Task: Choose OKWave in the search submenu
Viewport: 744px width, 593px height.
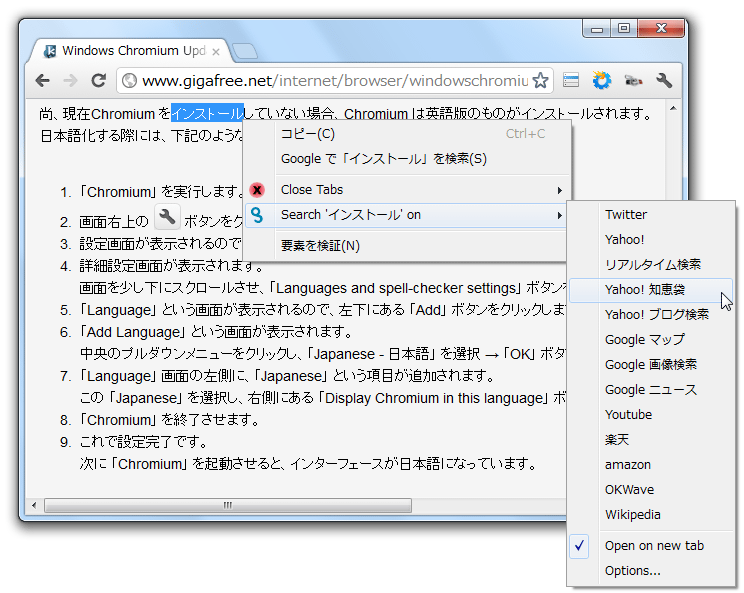Action: (x=651, y=490)
